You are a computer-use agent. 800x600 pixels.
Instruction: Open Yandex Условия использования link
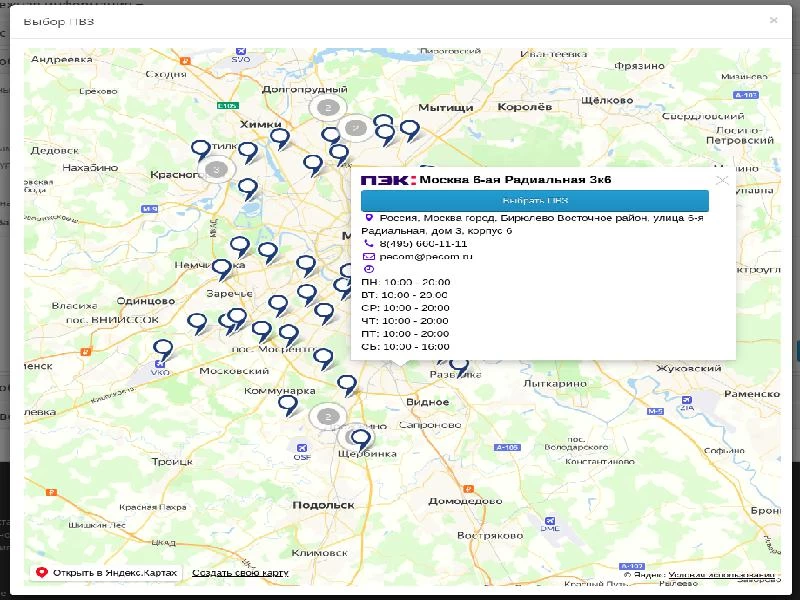point(721,575)
